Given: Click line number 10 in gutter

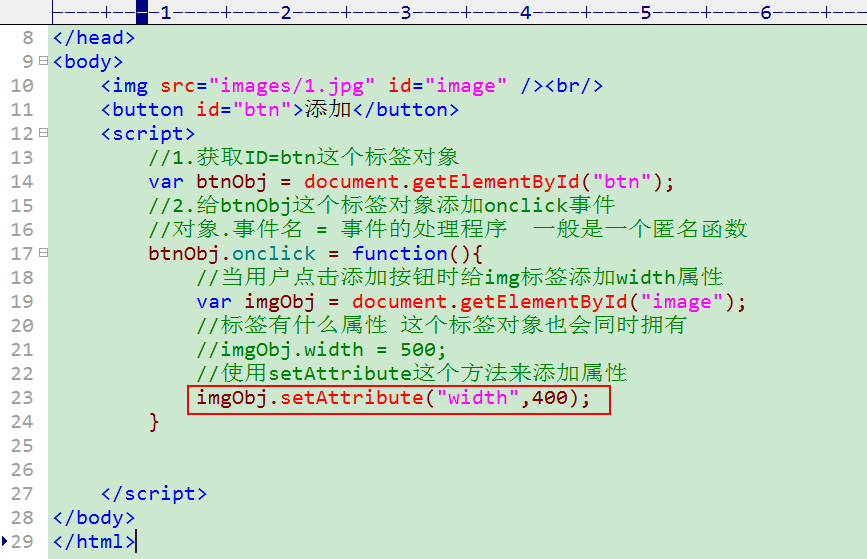Looking at the screenshot, I should 22,86.
